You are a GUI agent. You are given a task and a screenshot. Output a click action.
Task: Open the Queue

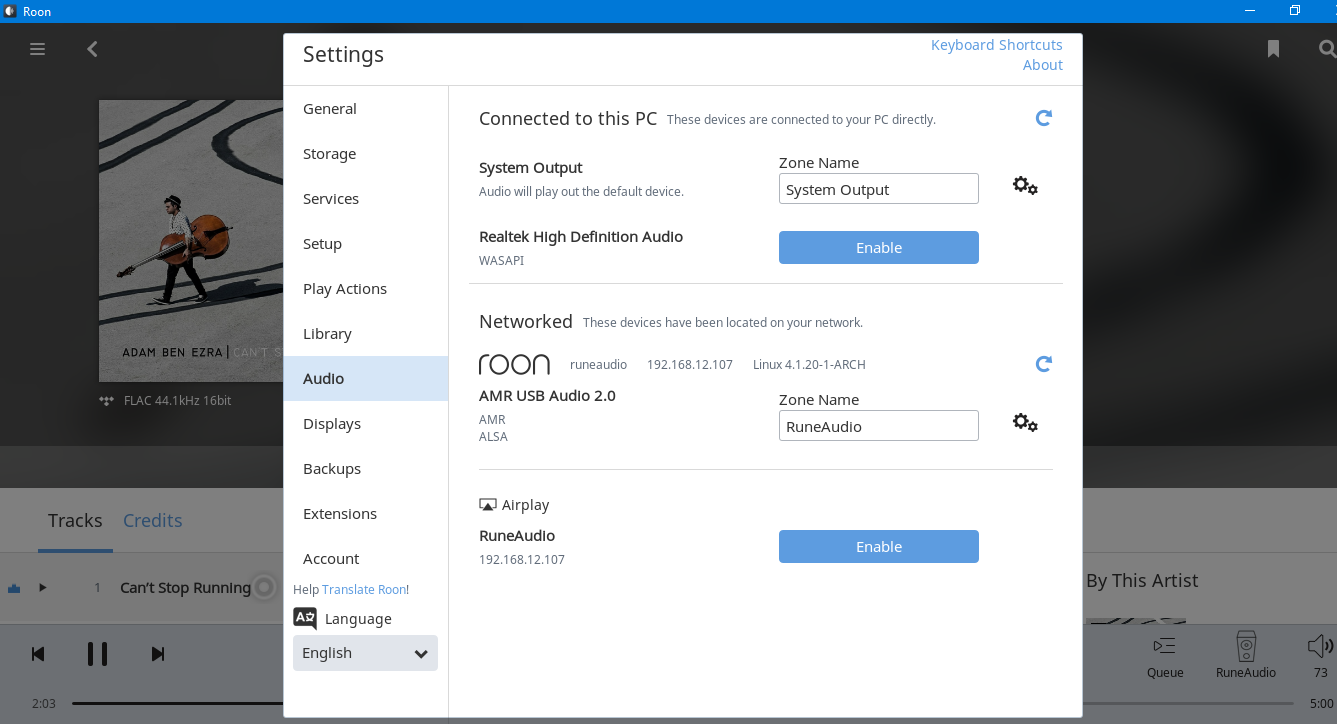pyautogui.click(x=1165, y=655)
